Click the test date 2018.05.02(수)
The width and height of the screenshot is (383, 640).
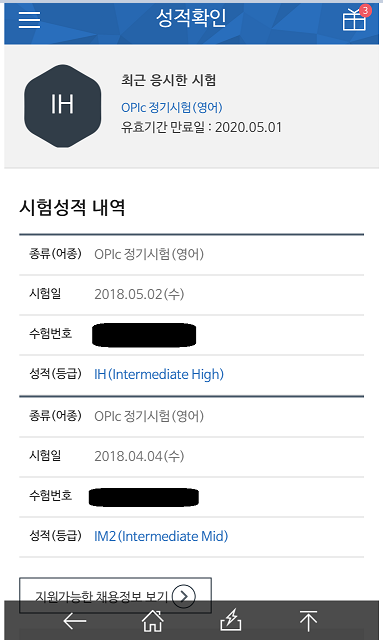tap(139, 294)
